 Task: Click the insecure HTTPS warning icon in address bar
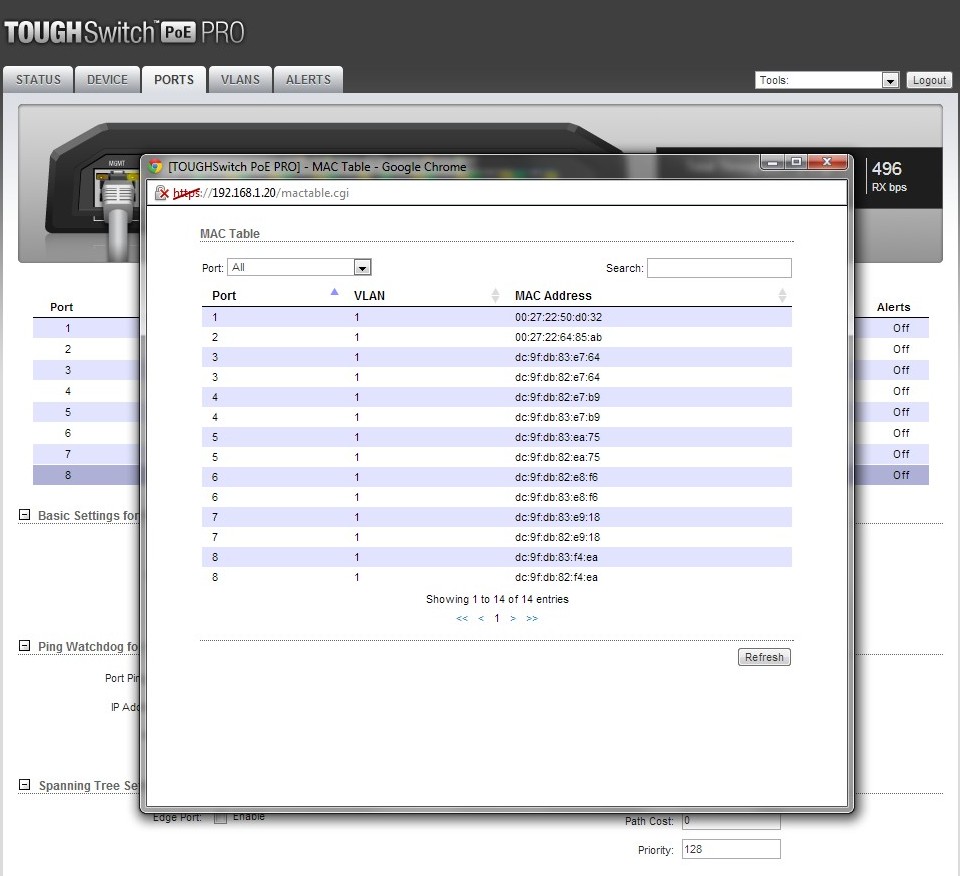point(162,193)
